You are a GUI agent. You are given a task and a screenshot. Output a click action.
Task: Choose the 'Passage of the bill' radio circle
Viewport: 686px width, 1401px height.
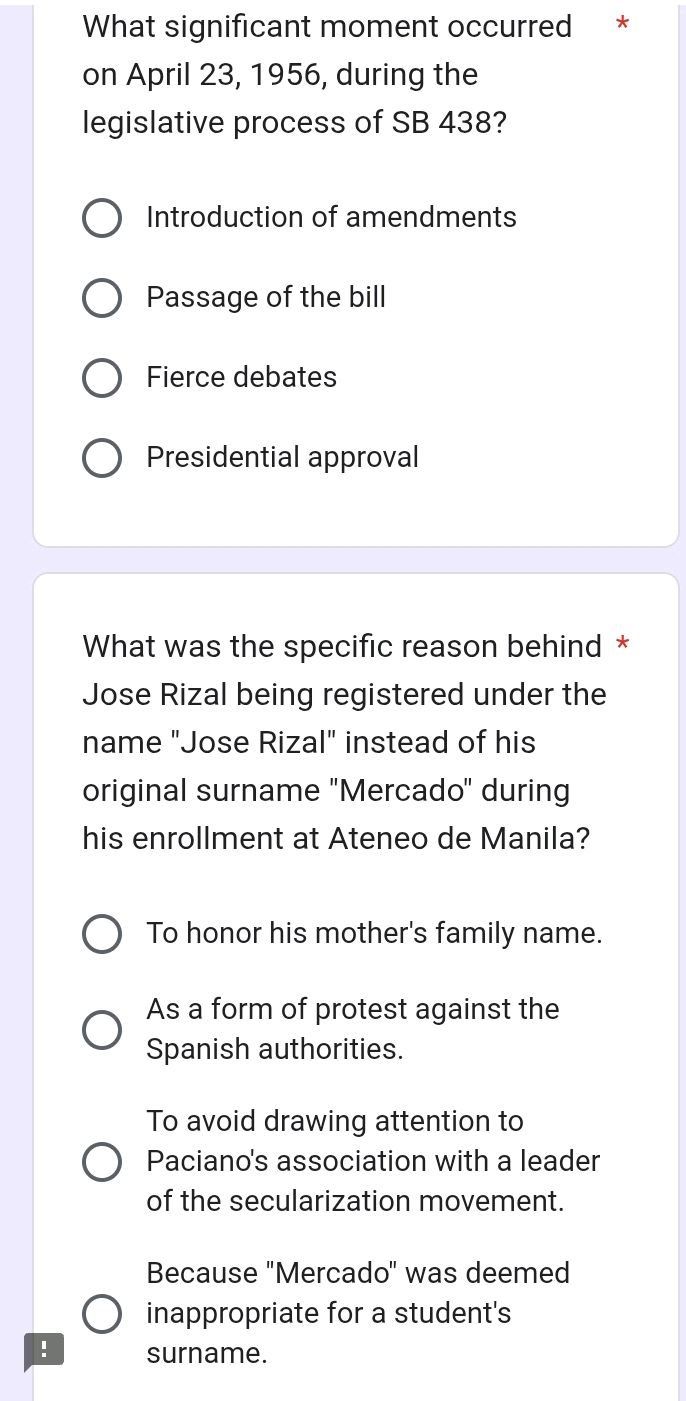point(101,298)
